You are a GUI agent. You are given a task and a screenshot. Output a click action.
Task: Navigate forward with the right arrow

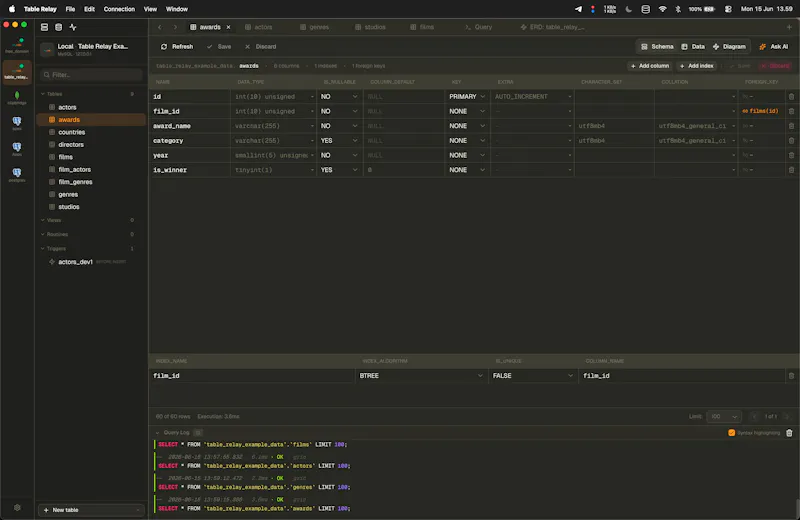tap(175, 27)
